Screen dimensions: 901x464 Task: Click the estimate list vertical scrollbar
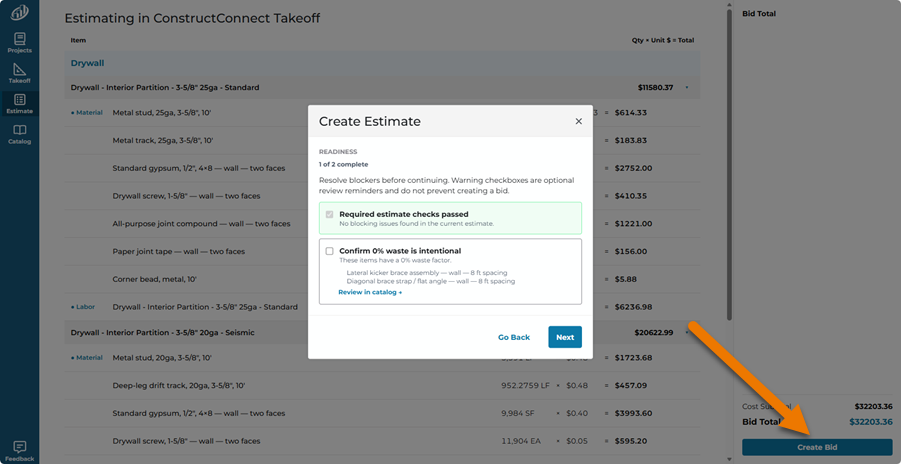(x=730, y=164)
